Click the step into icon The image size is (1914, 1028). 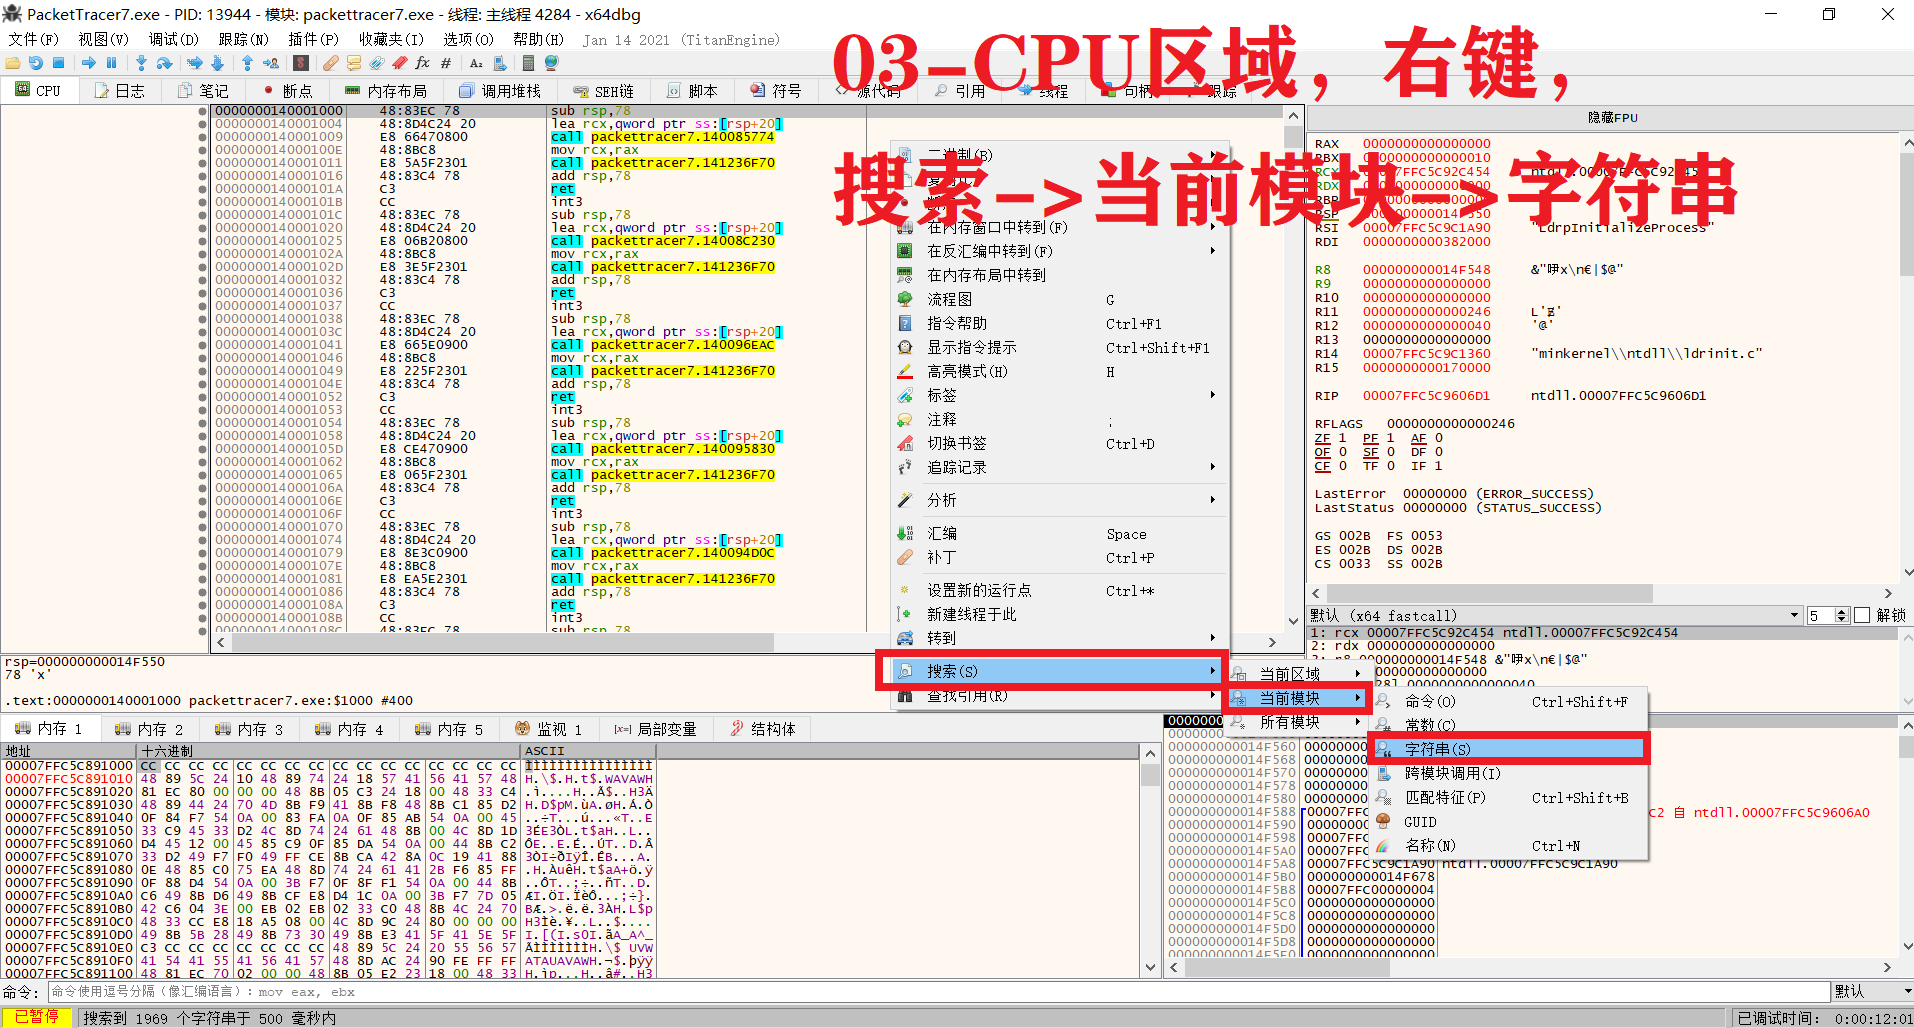coord(141,64)
